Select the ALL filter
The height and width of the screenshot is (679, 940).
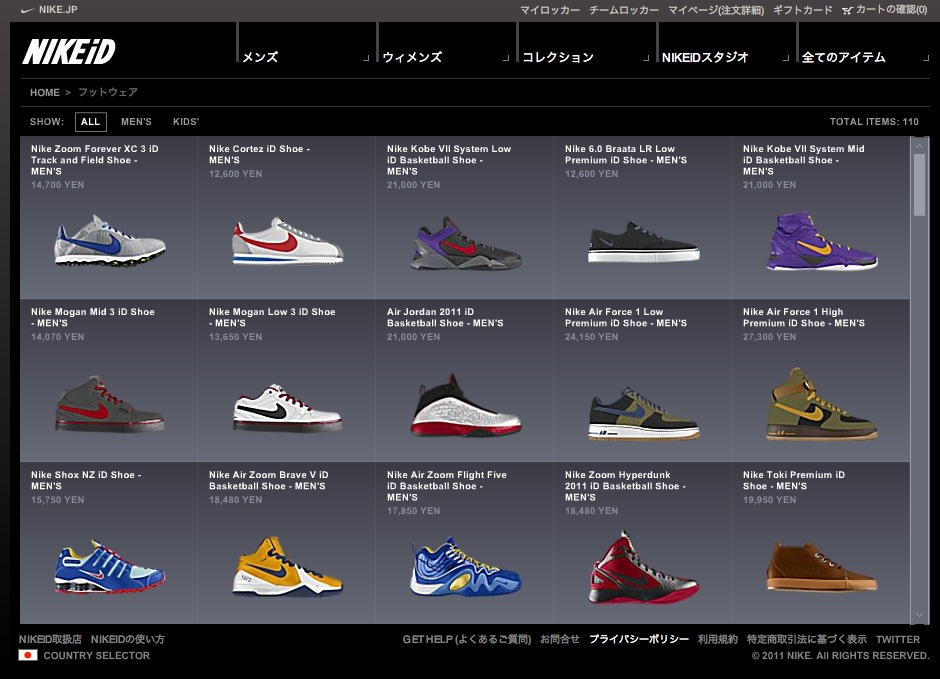(91, 122)
